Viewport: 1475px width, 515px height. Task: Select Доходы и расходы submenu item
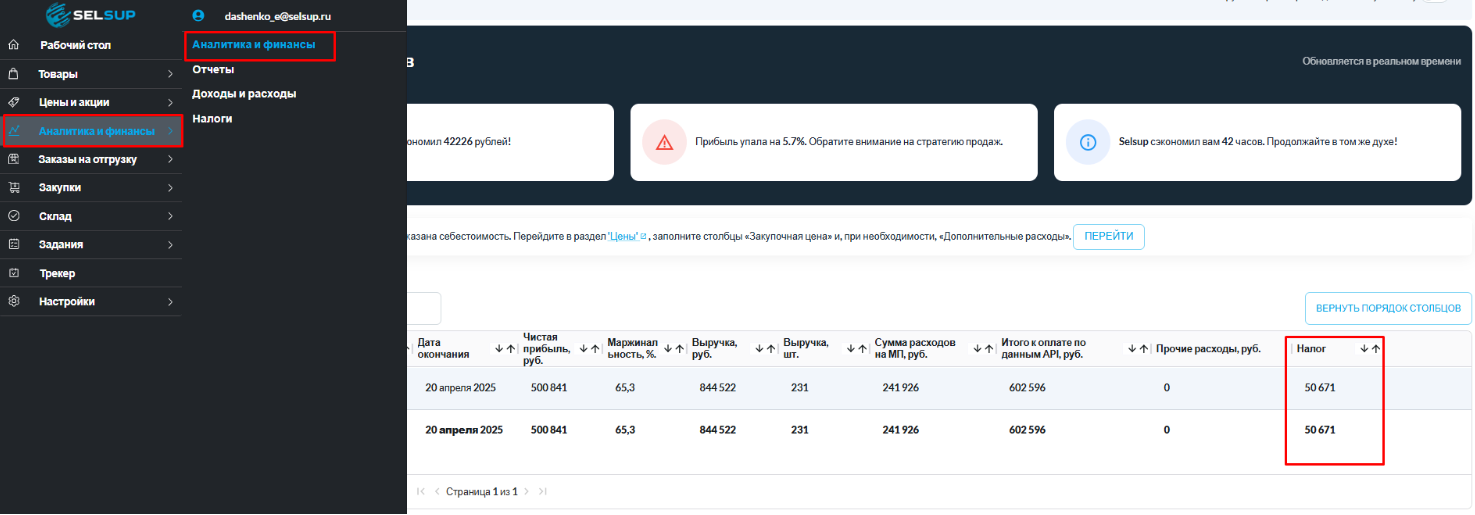point(244,94)
